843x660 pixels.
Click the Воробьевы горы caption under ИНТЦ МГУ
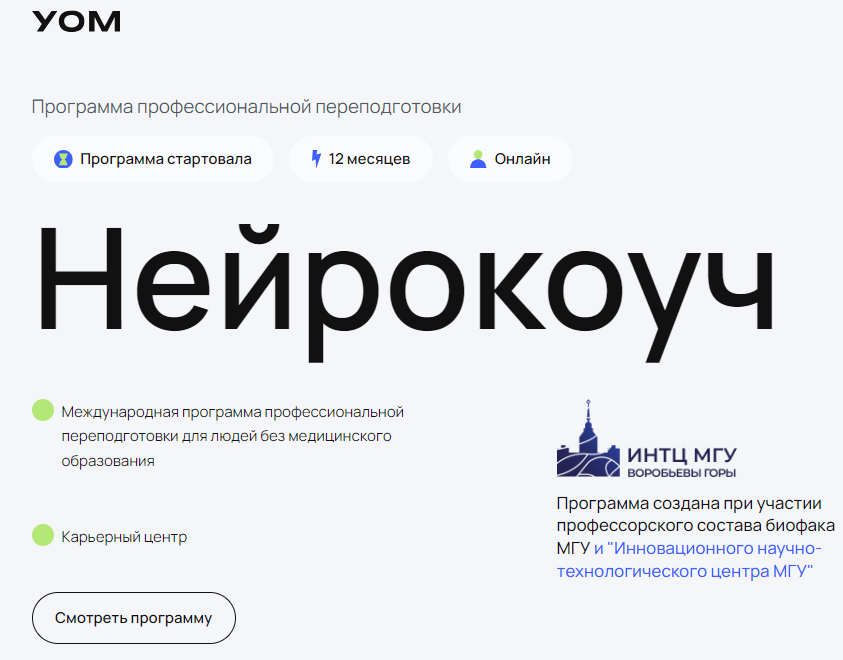682,472
